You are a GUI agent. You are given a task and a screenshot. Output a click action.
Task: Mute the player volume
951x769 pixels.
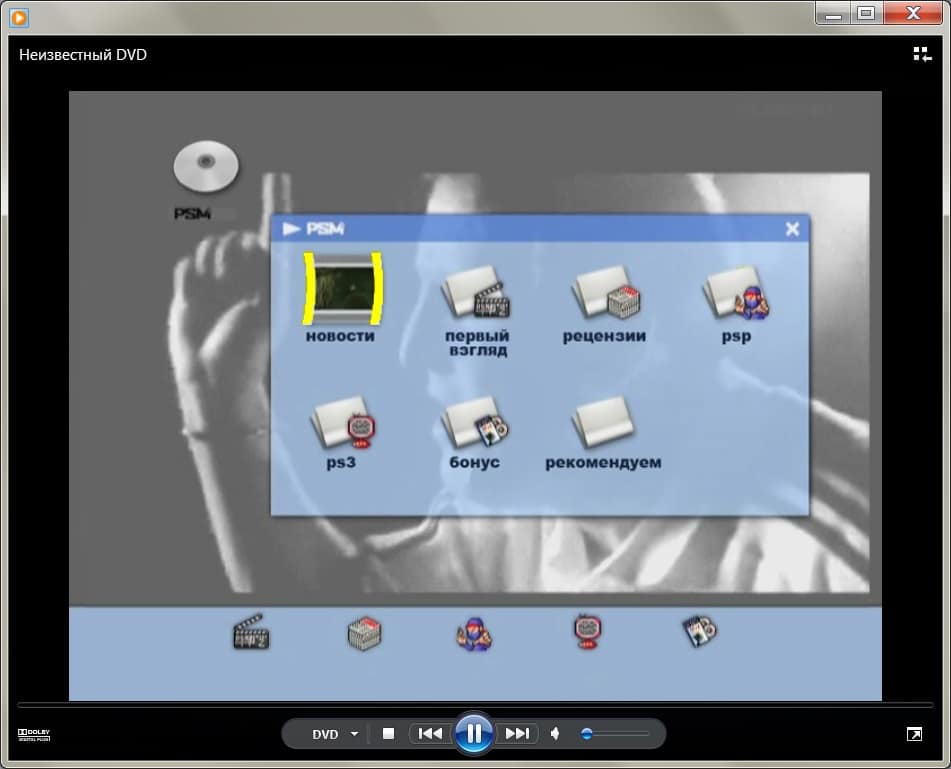[555, 734]
